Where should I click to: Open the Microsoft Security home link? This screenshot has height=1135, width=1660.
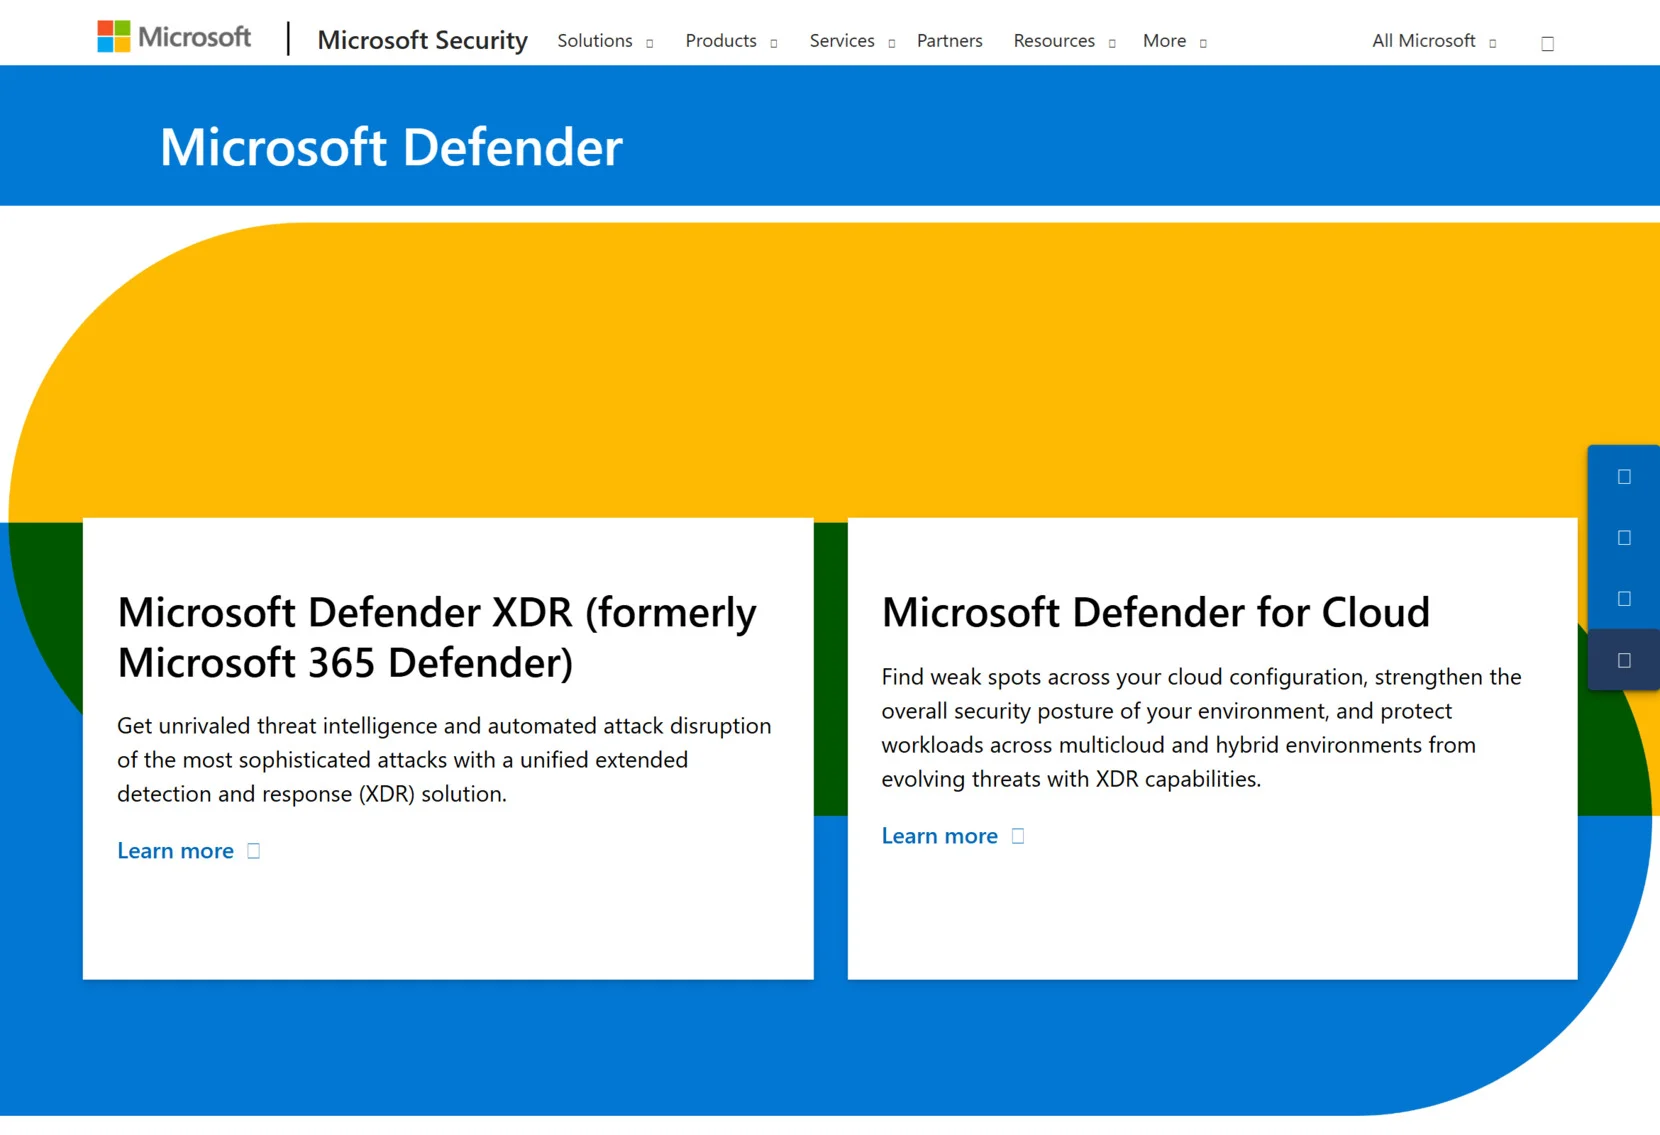pyautogui.click(x=422, y=40)
